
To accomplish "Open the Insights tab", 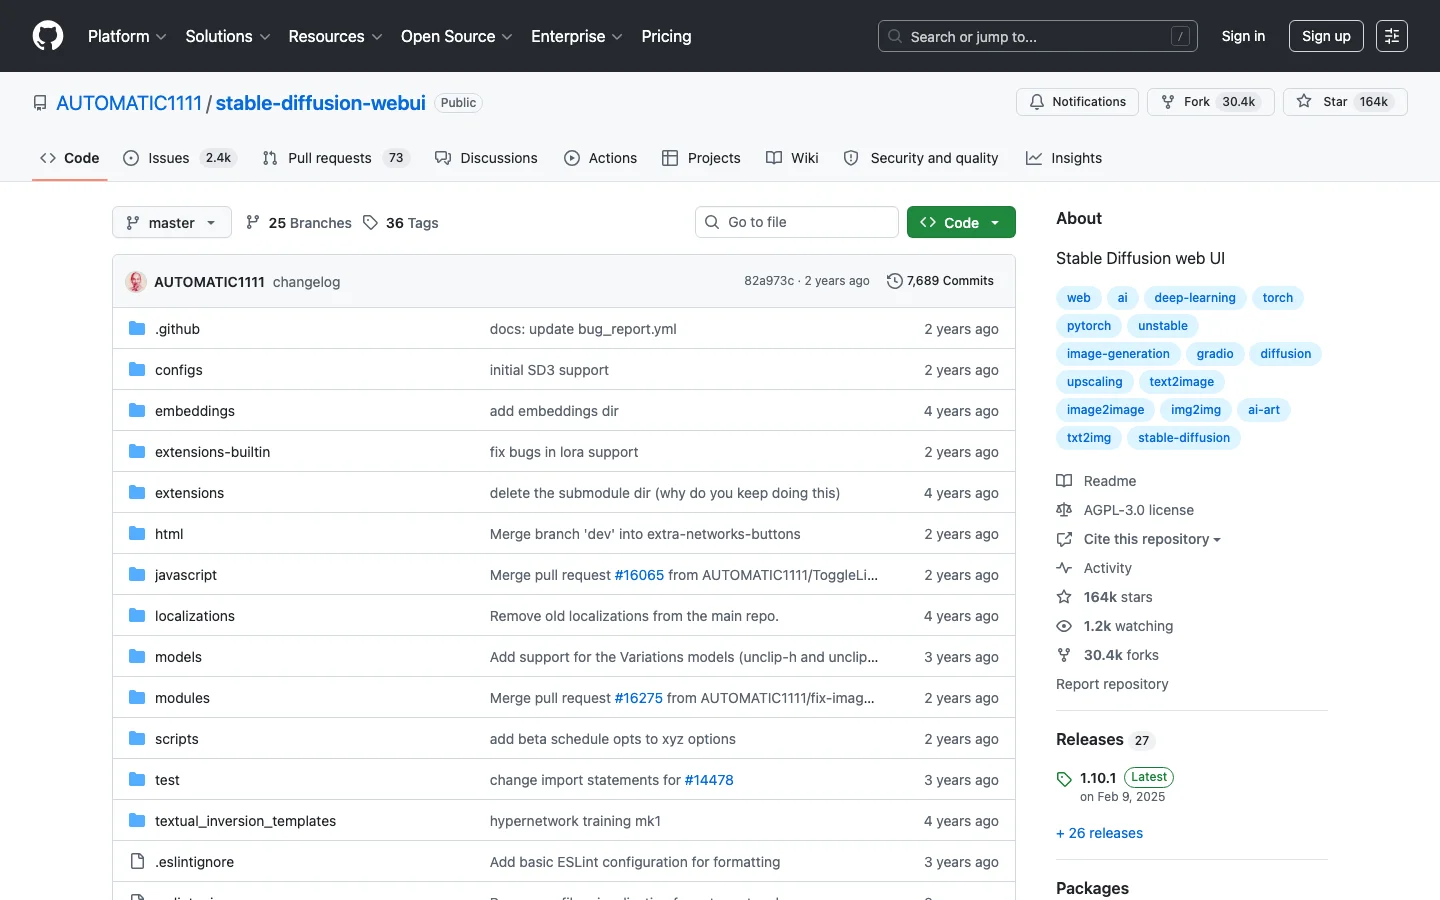I will (x=1064, y=158).
